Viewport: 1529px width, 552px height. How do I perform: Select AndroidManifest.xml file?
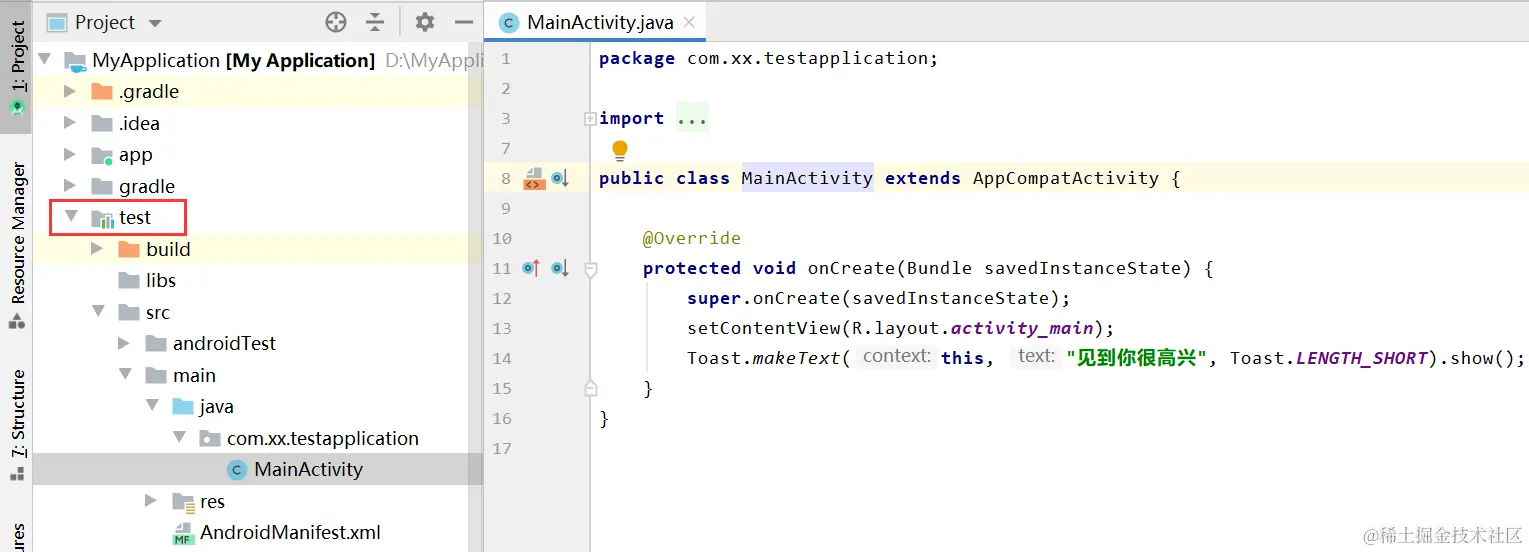pyautogui.click(x=290, y=532)
